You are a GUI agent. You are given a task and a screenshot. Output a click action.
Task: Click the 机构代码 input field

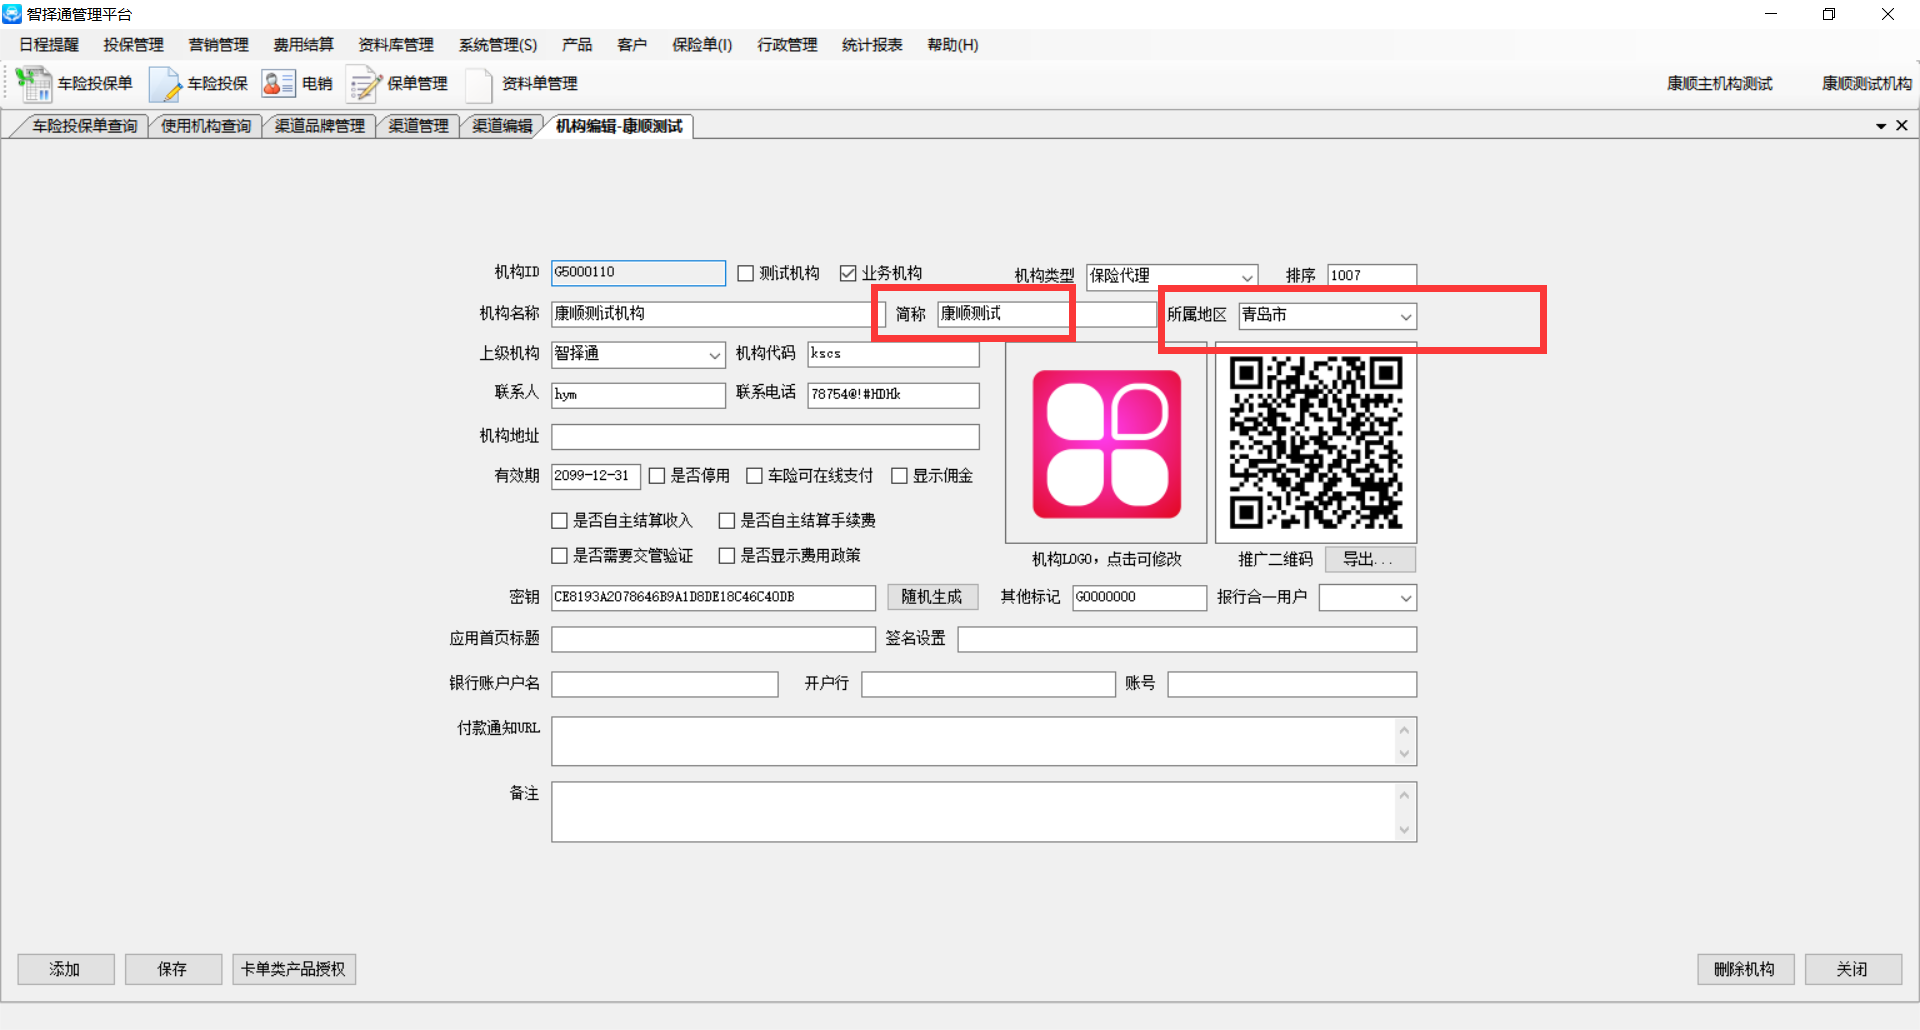pyautogui.click(x=893, y=354)
